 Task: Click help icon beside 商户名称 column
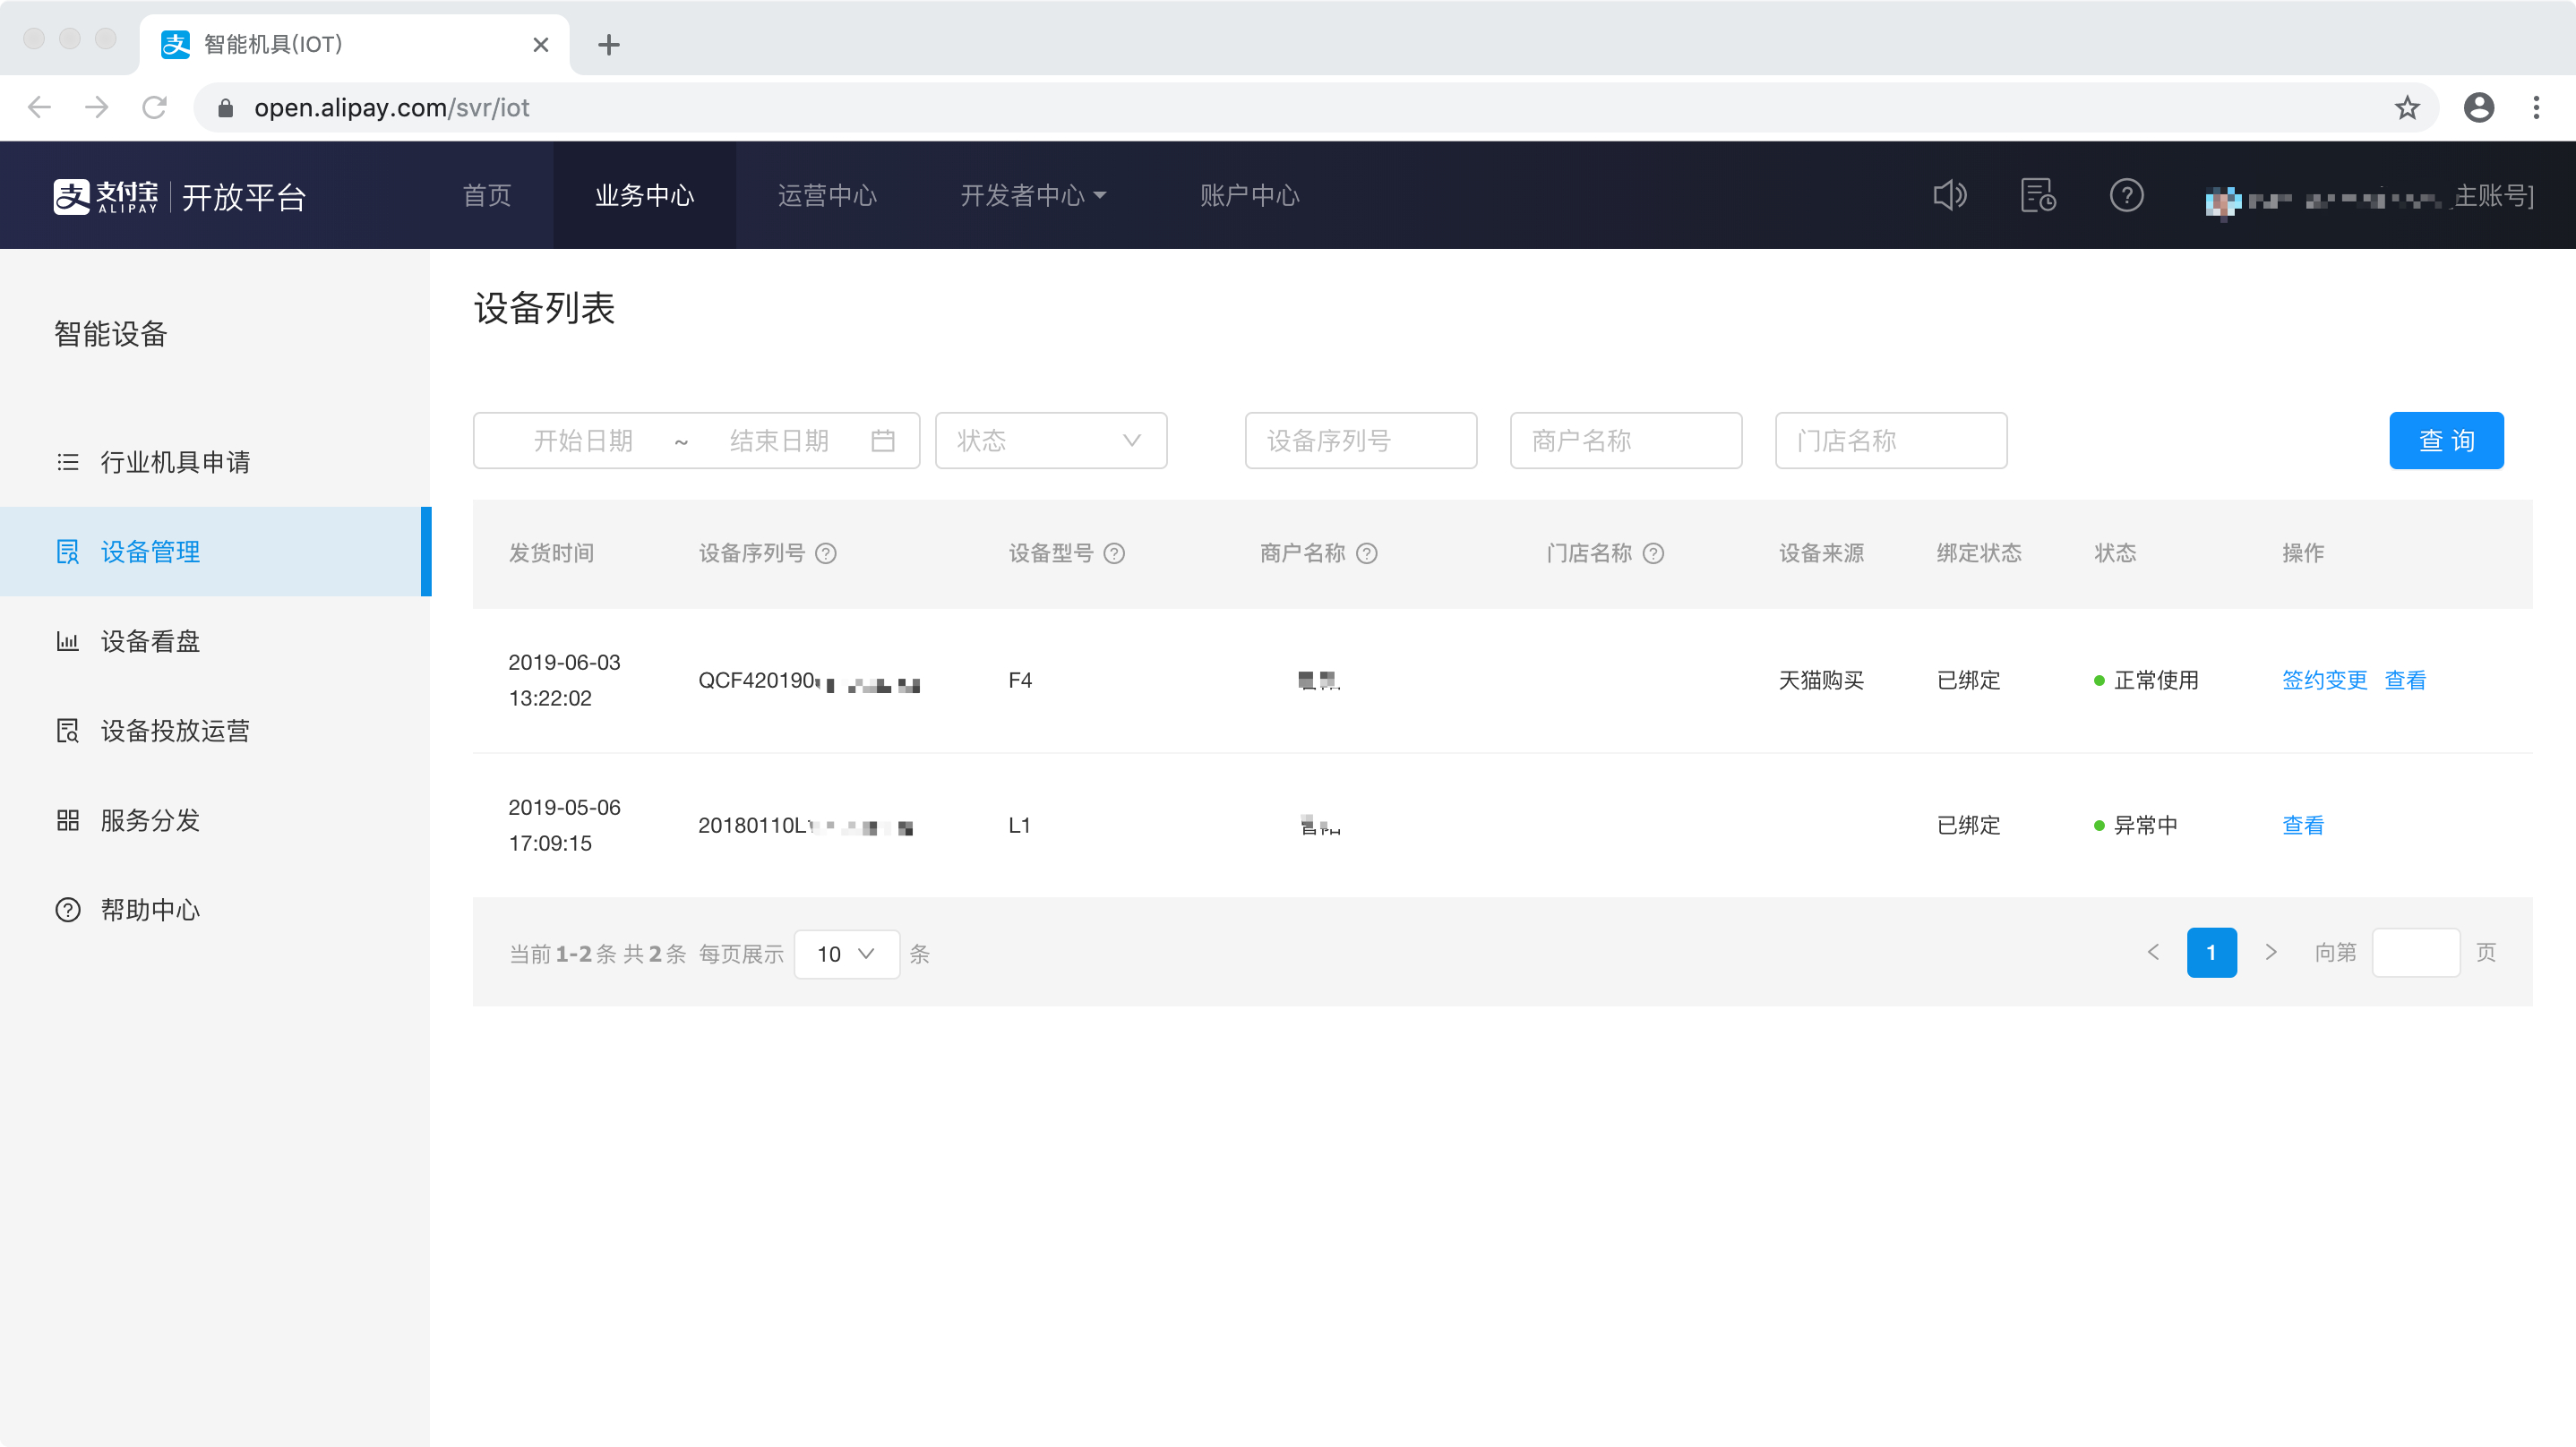(1366, 553)
